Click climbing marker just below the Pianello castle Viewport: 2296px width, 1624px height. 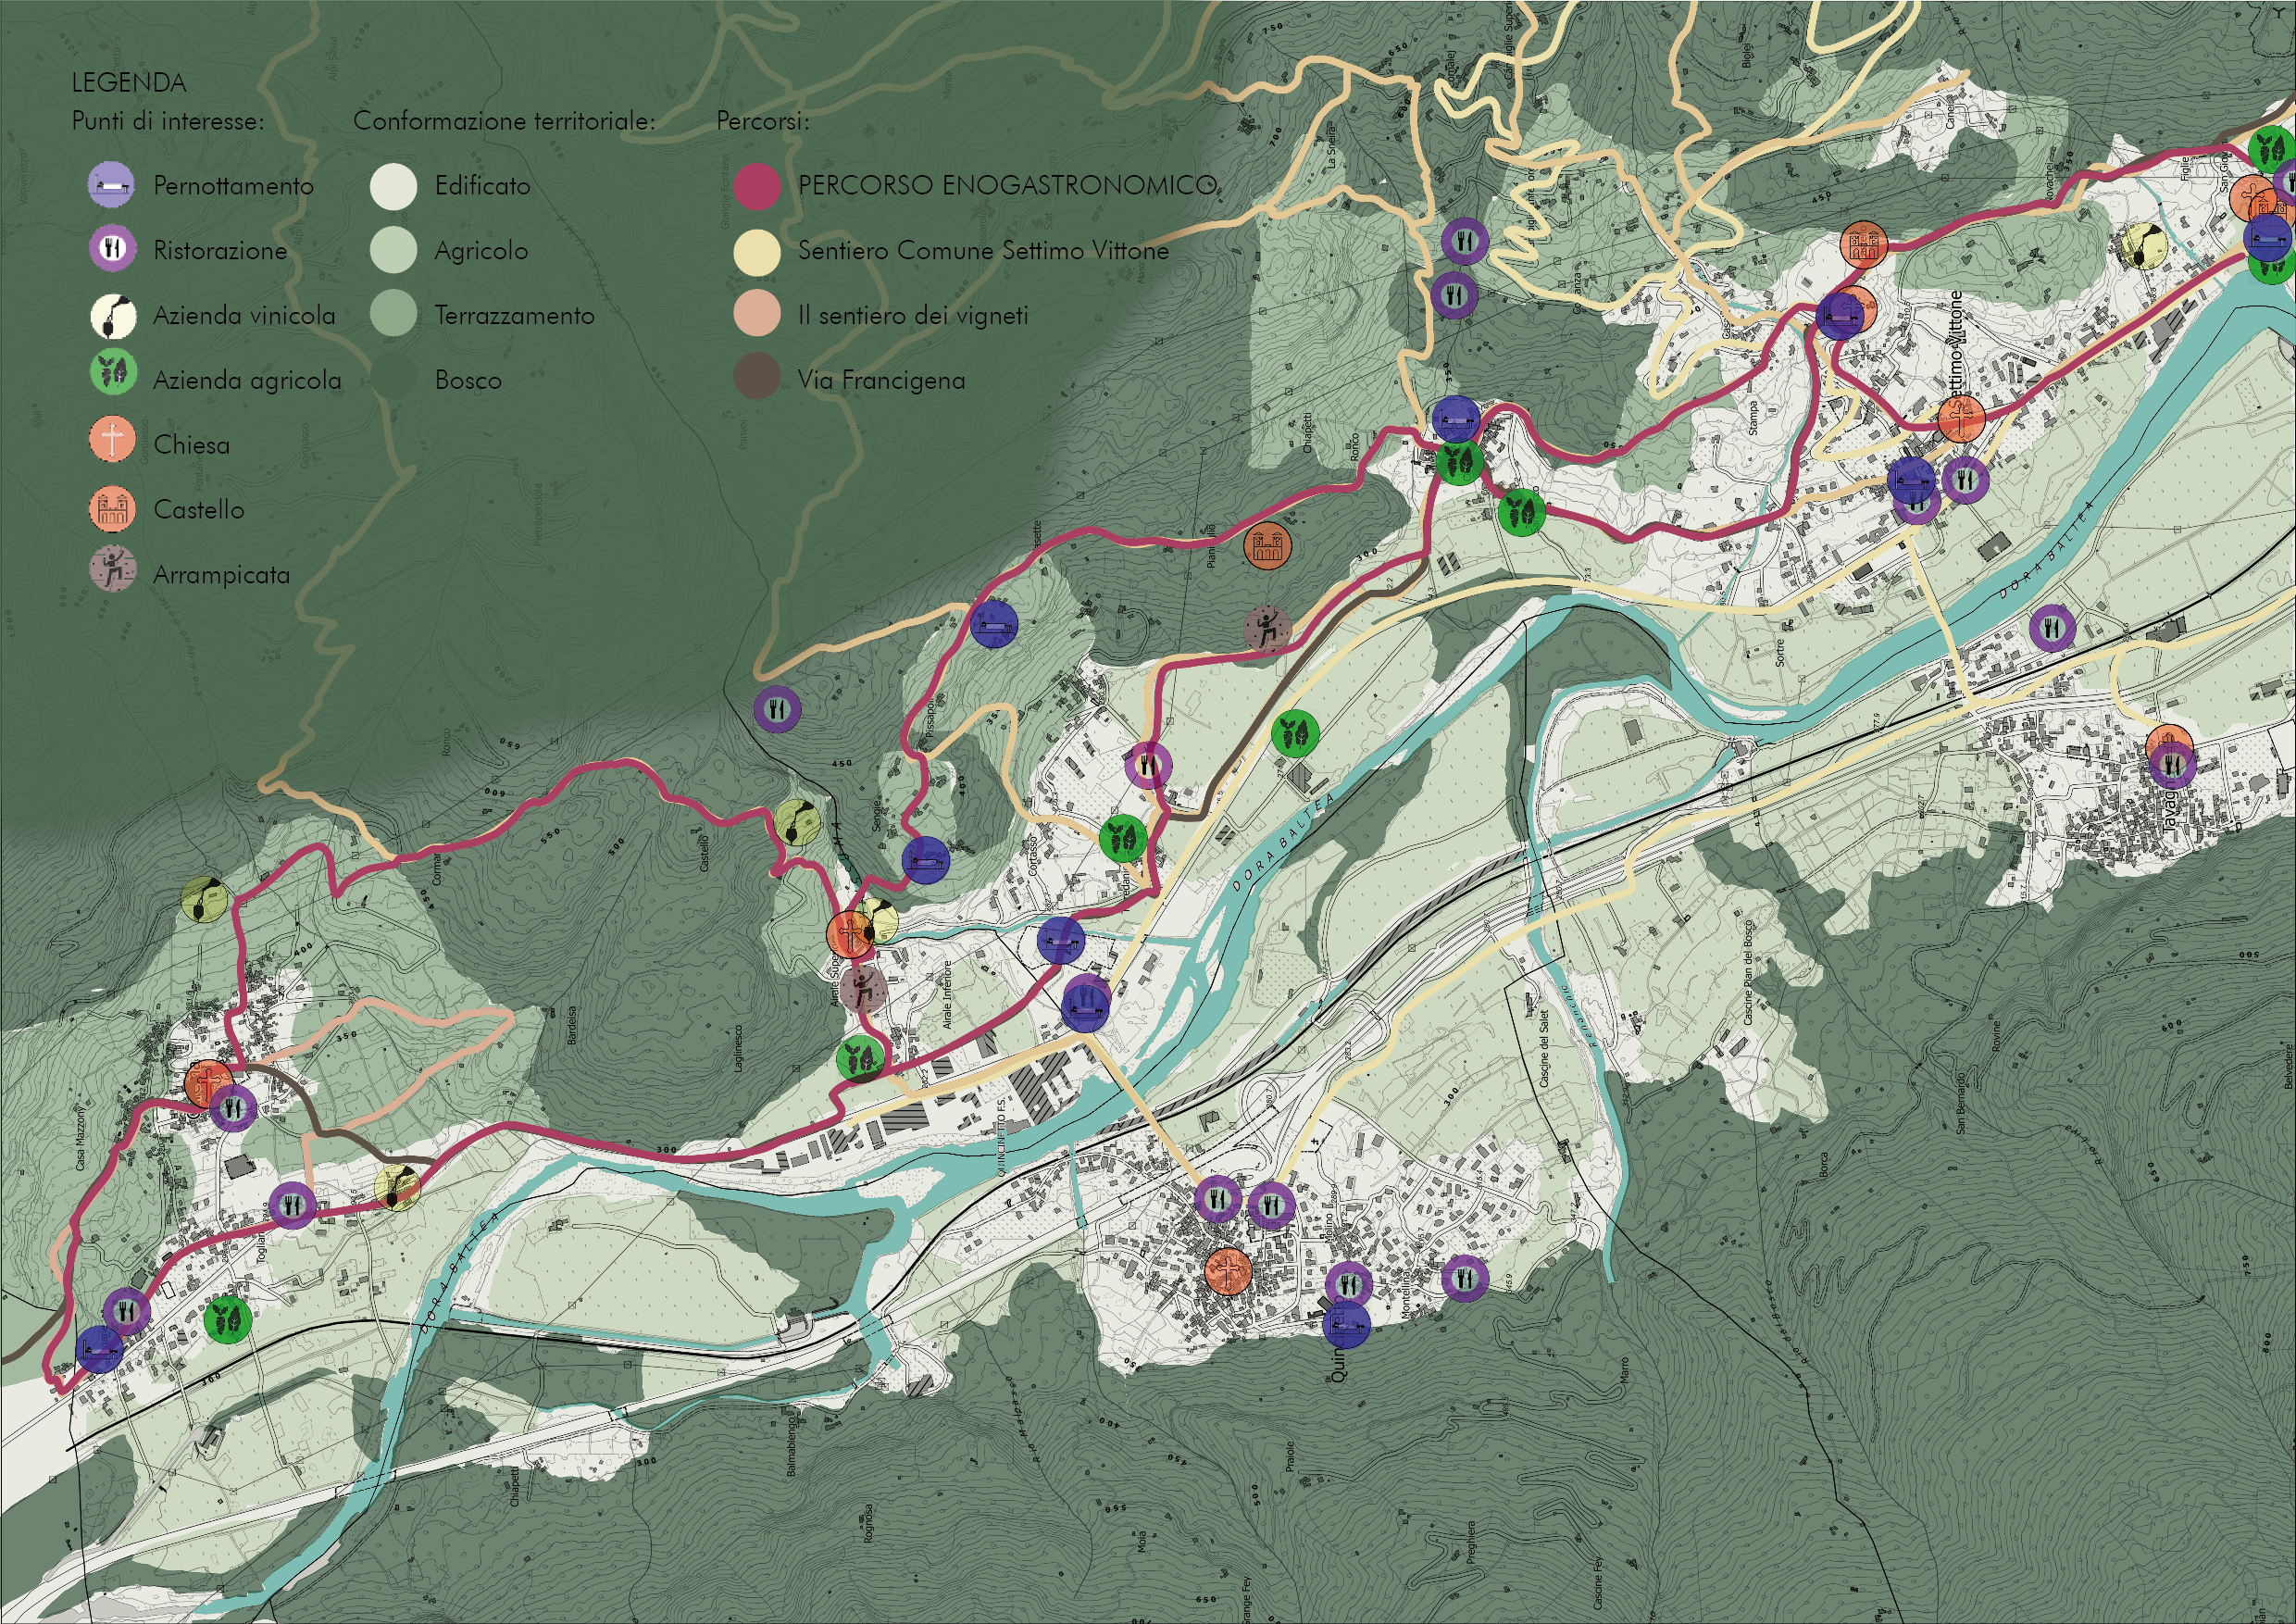pyautogui.click(x=1267, y=628)
